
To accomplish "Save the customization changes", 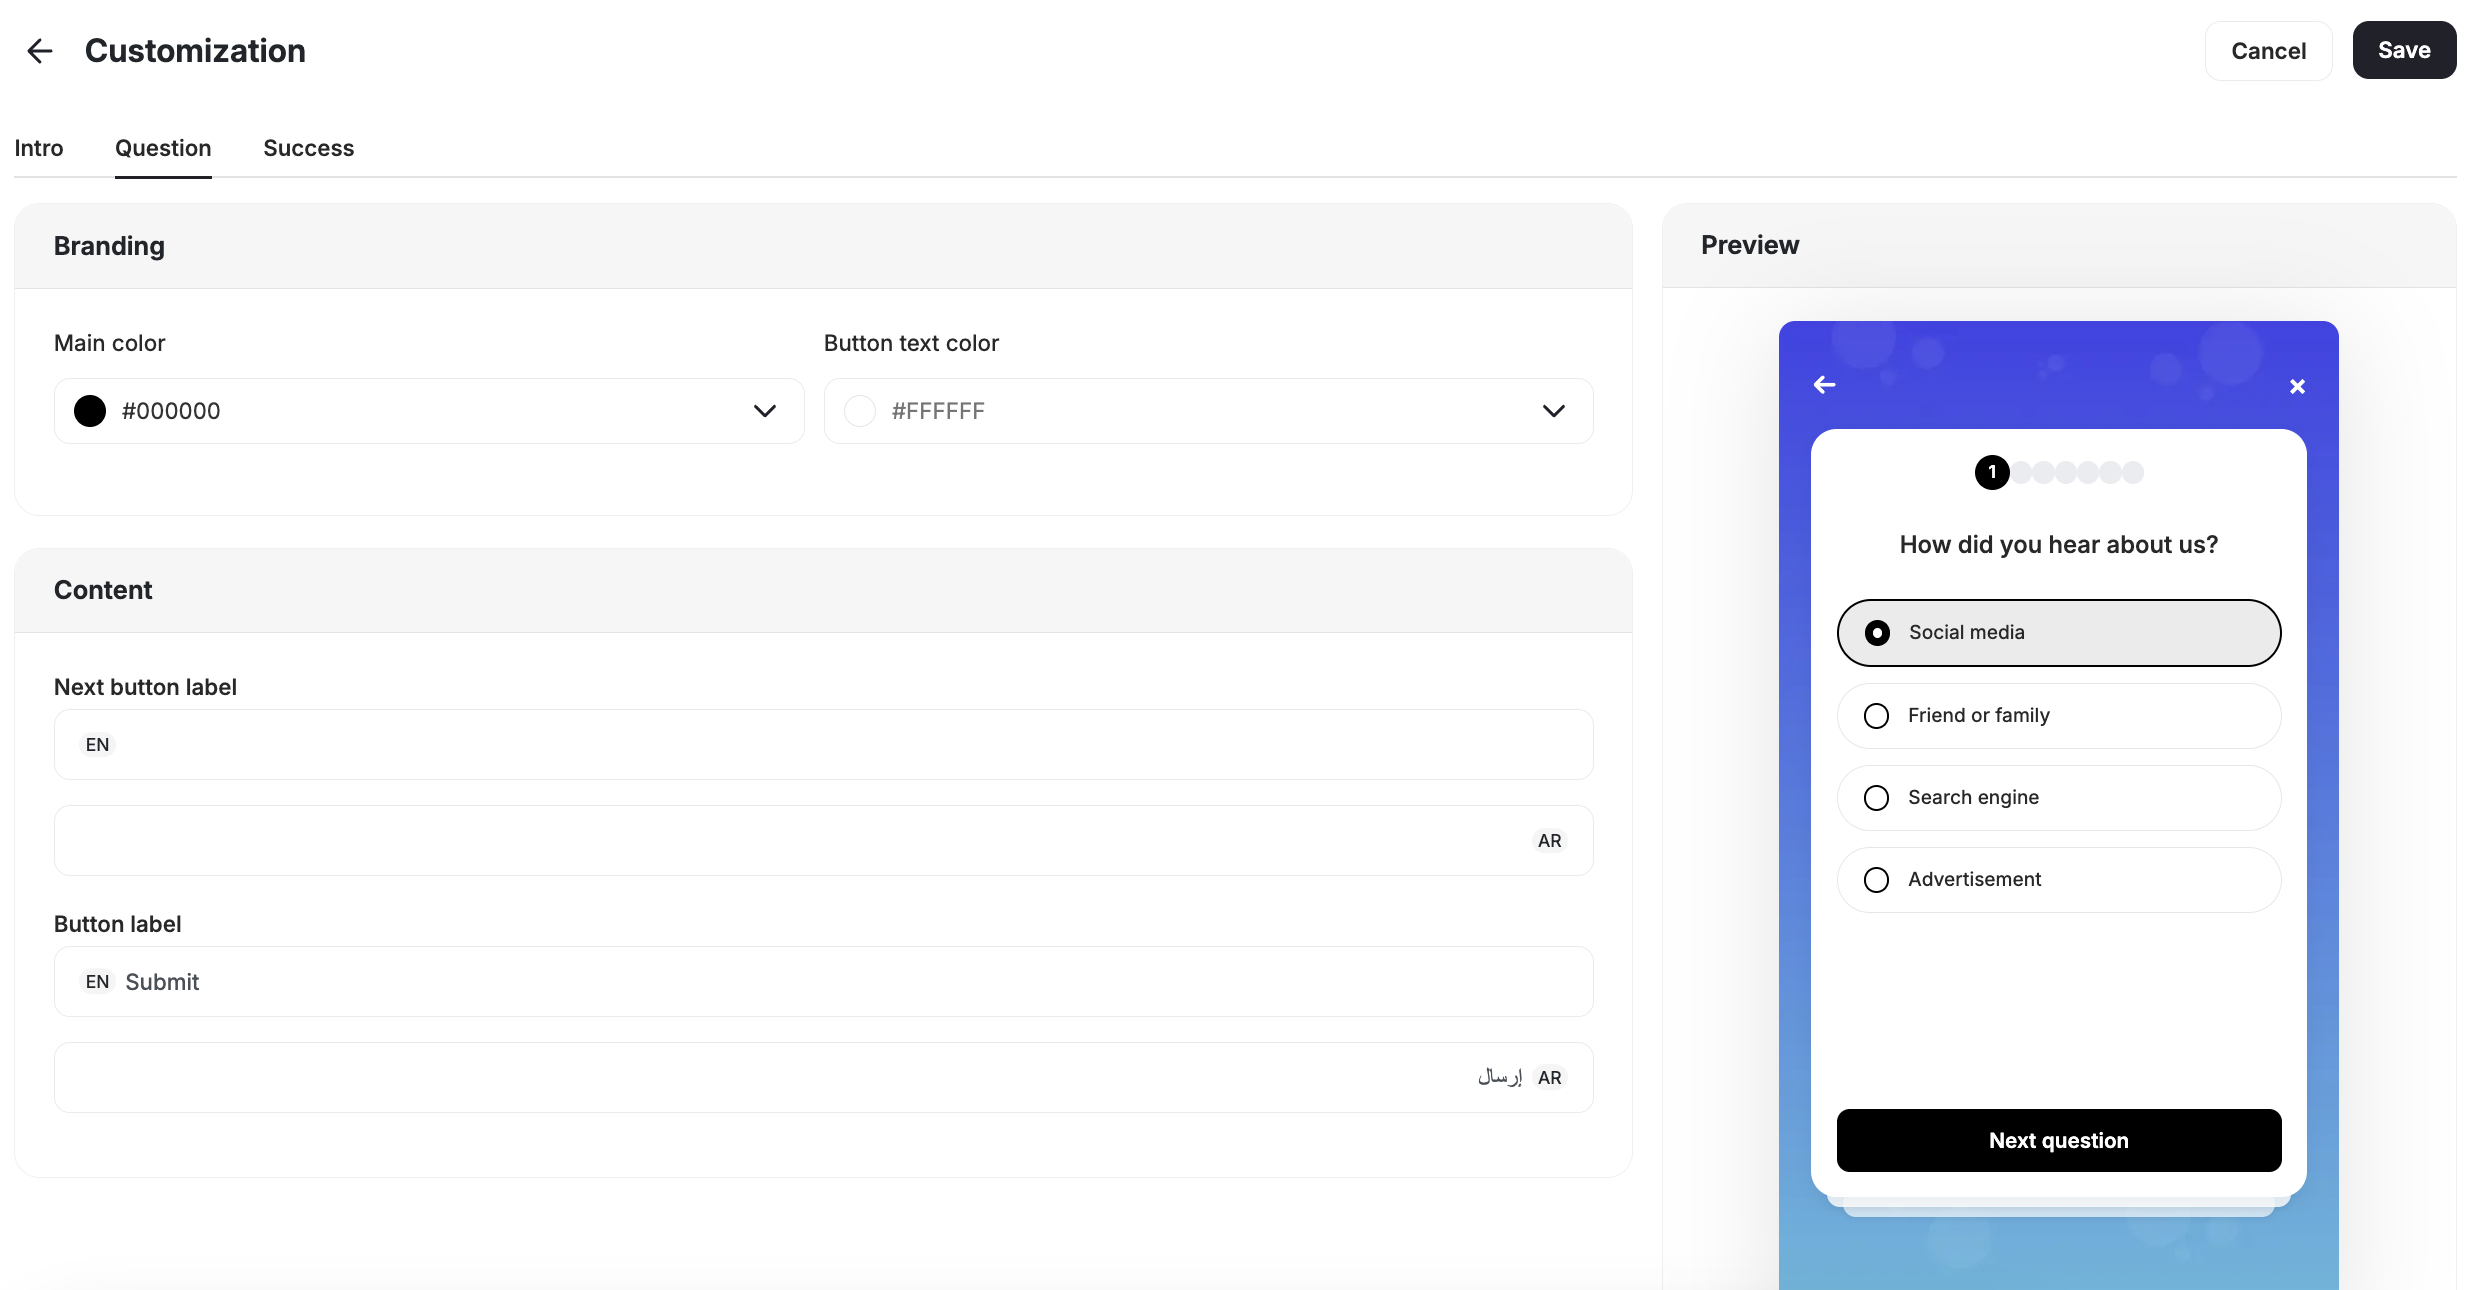I will 2404,50.
